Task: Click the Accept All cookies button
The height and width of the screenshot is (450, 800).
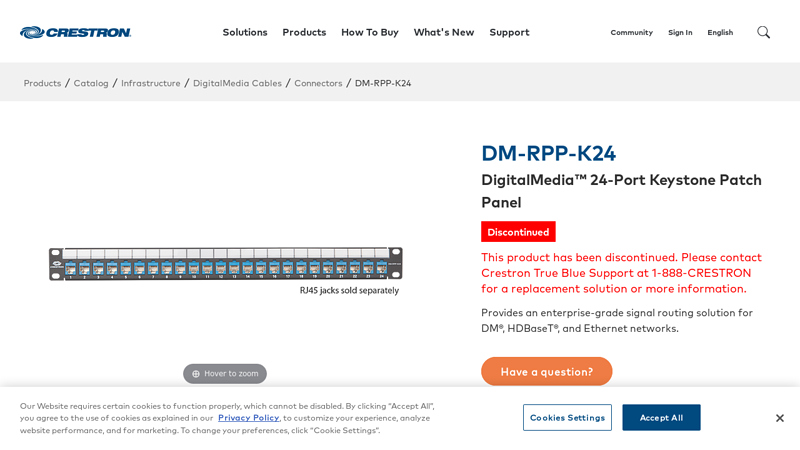Action: (661, 418)
